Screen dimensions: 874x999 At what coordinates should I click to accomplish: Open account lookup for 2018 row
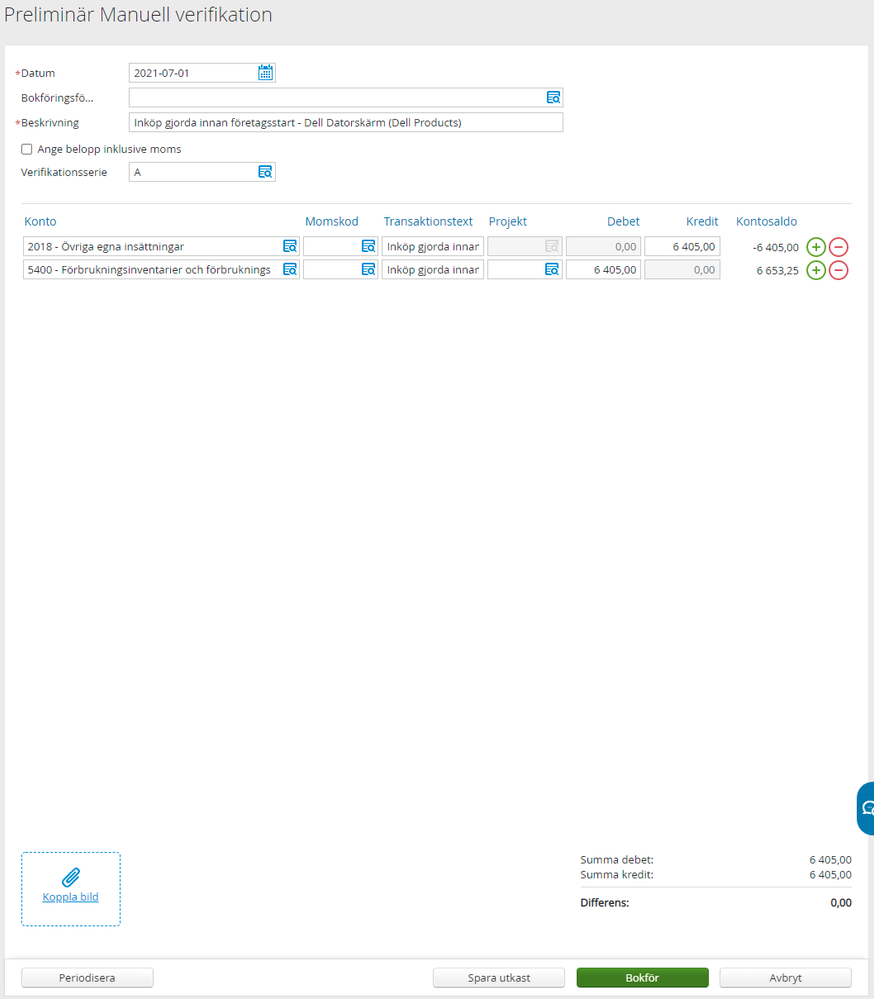(289, 246)
